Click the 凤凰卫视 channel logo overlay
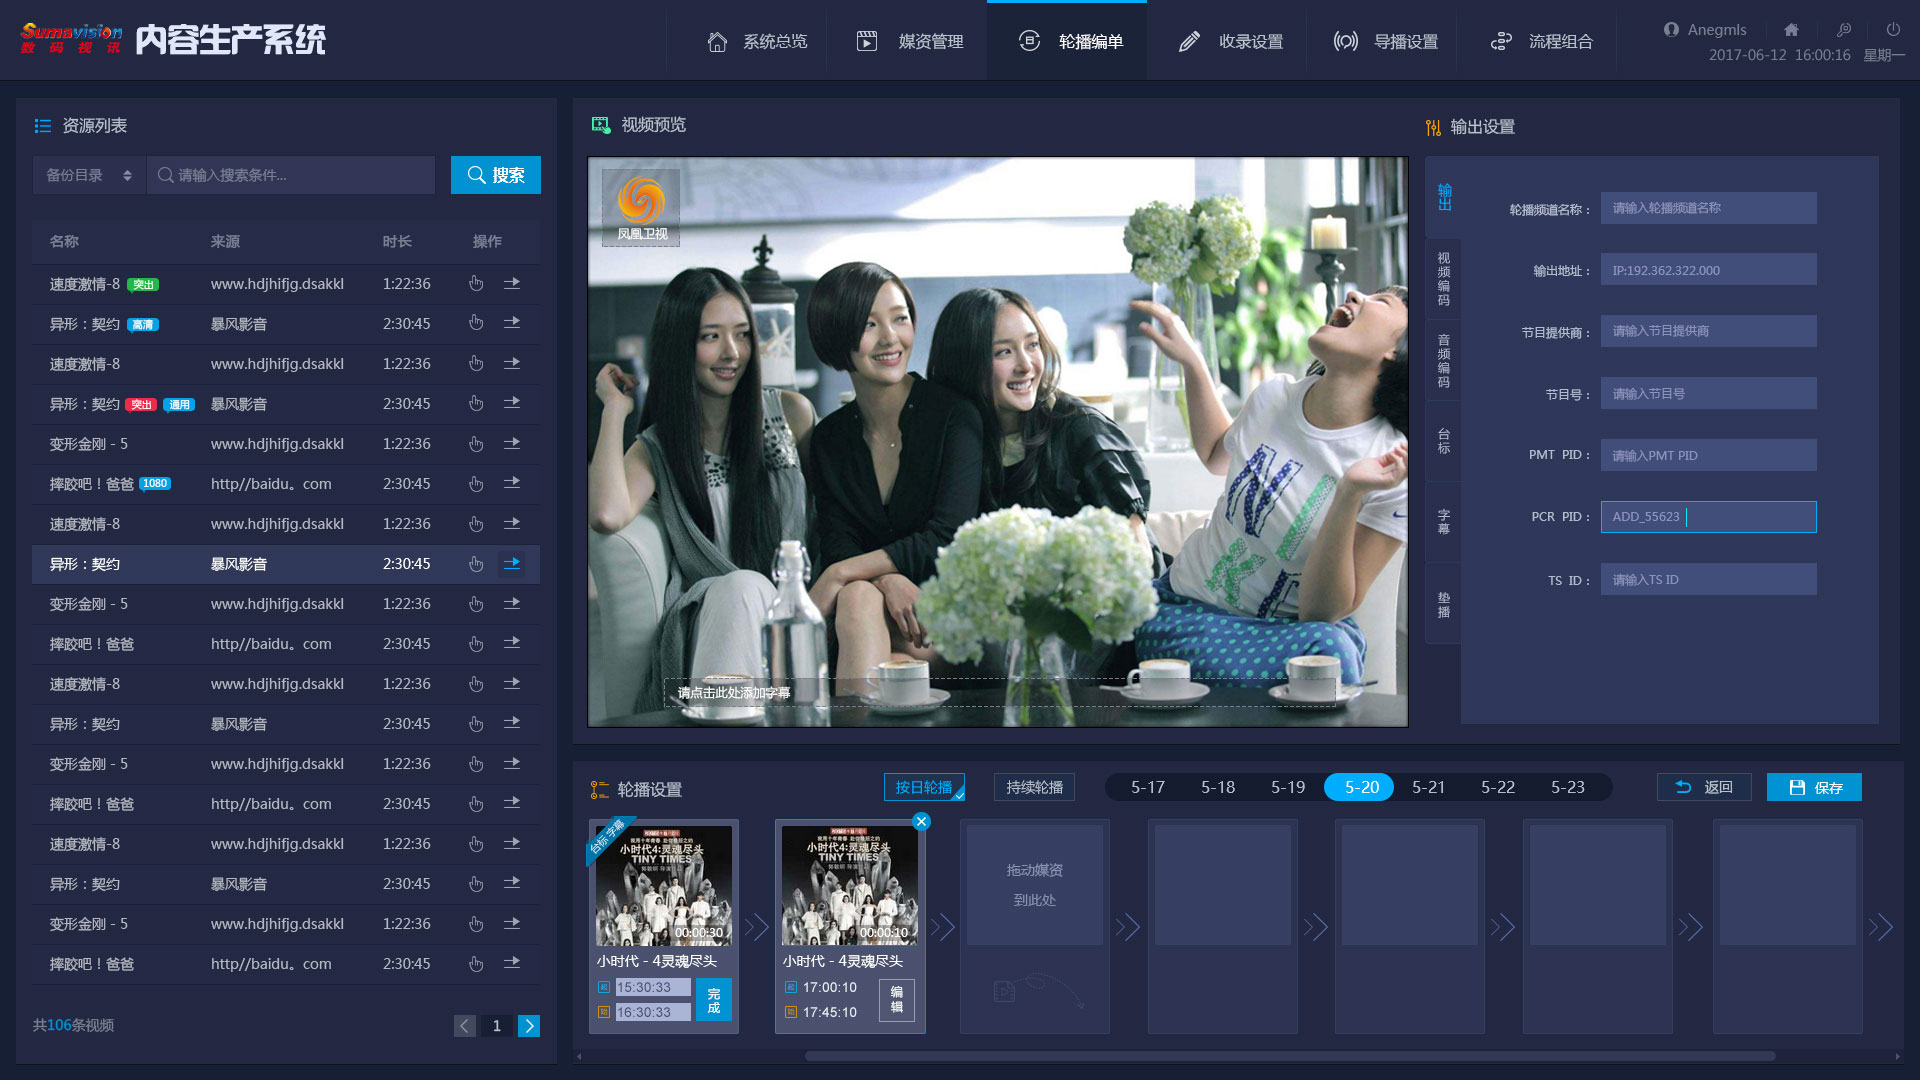Image resolution: width=1920 pixels, height=1080 pixels. click(x=641, y=207)
